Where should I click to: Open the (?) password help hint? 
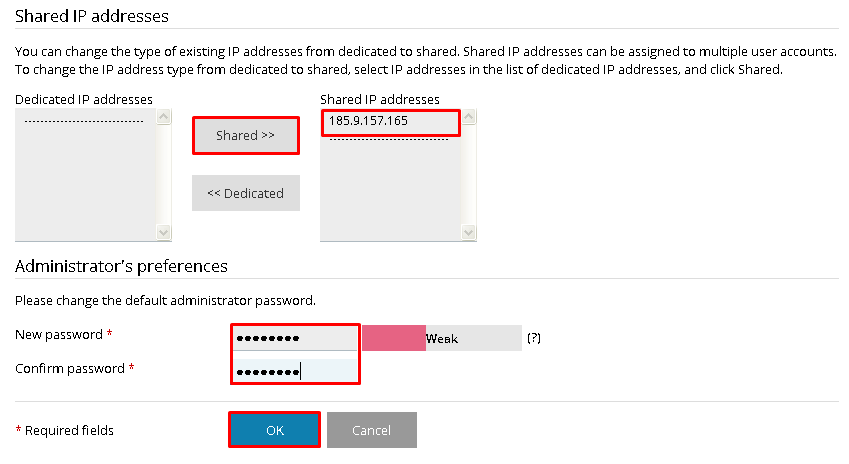point(534,339)
